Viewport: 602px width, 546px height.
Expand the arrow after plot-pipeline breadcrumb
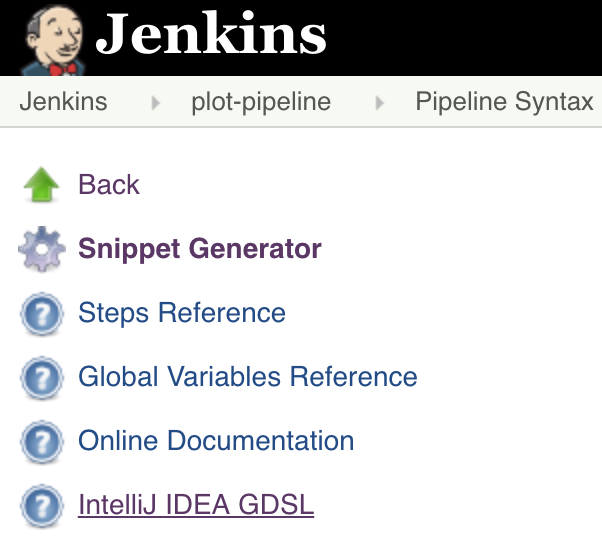click(x=379, y=103)
